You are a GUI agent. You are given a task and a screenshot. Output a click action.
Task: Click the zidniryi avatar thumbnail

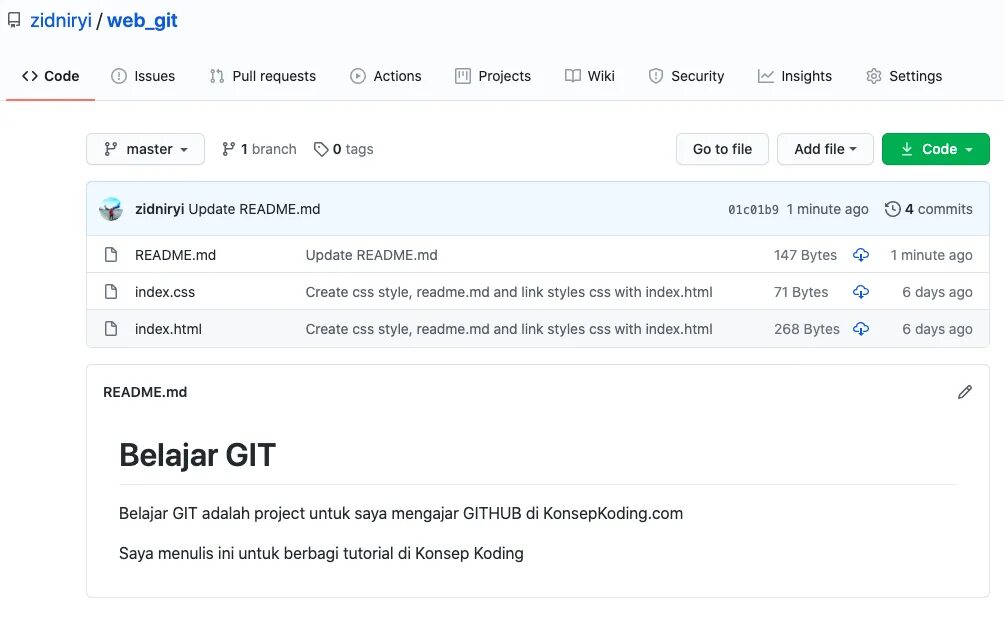(111, 209)
